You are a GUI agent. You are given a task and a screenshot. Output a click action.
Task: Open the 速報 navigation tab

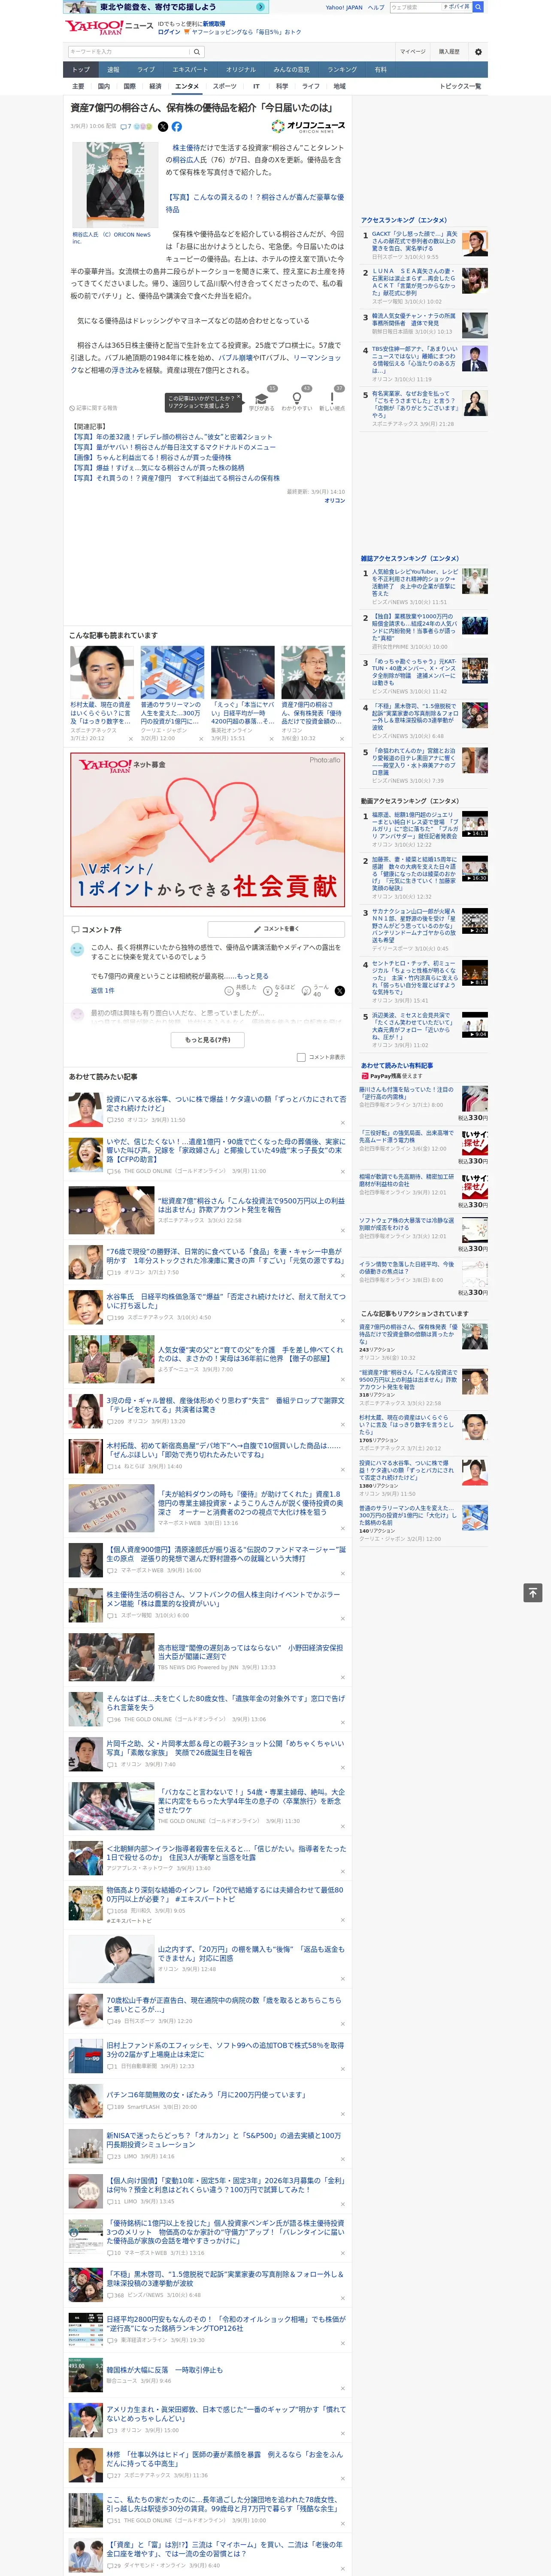113,70
